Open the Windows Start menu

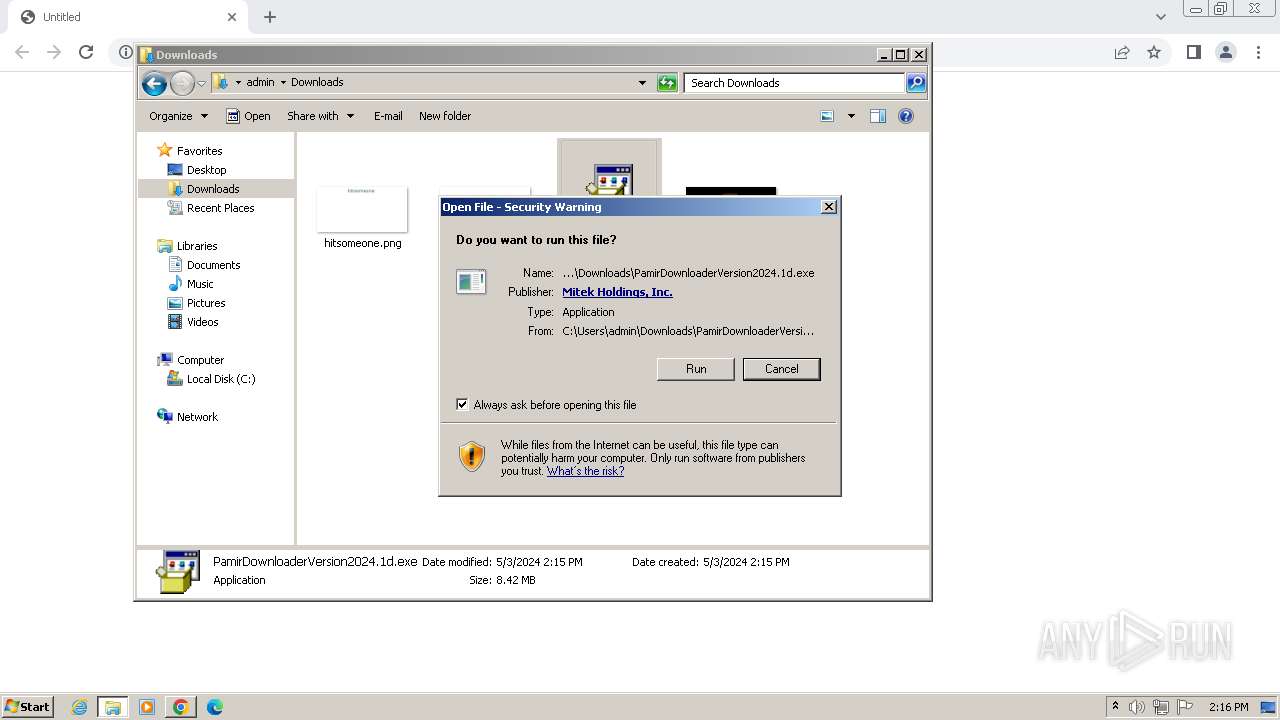(28, 707)
